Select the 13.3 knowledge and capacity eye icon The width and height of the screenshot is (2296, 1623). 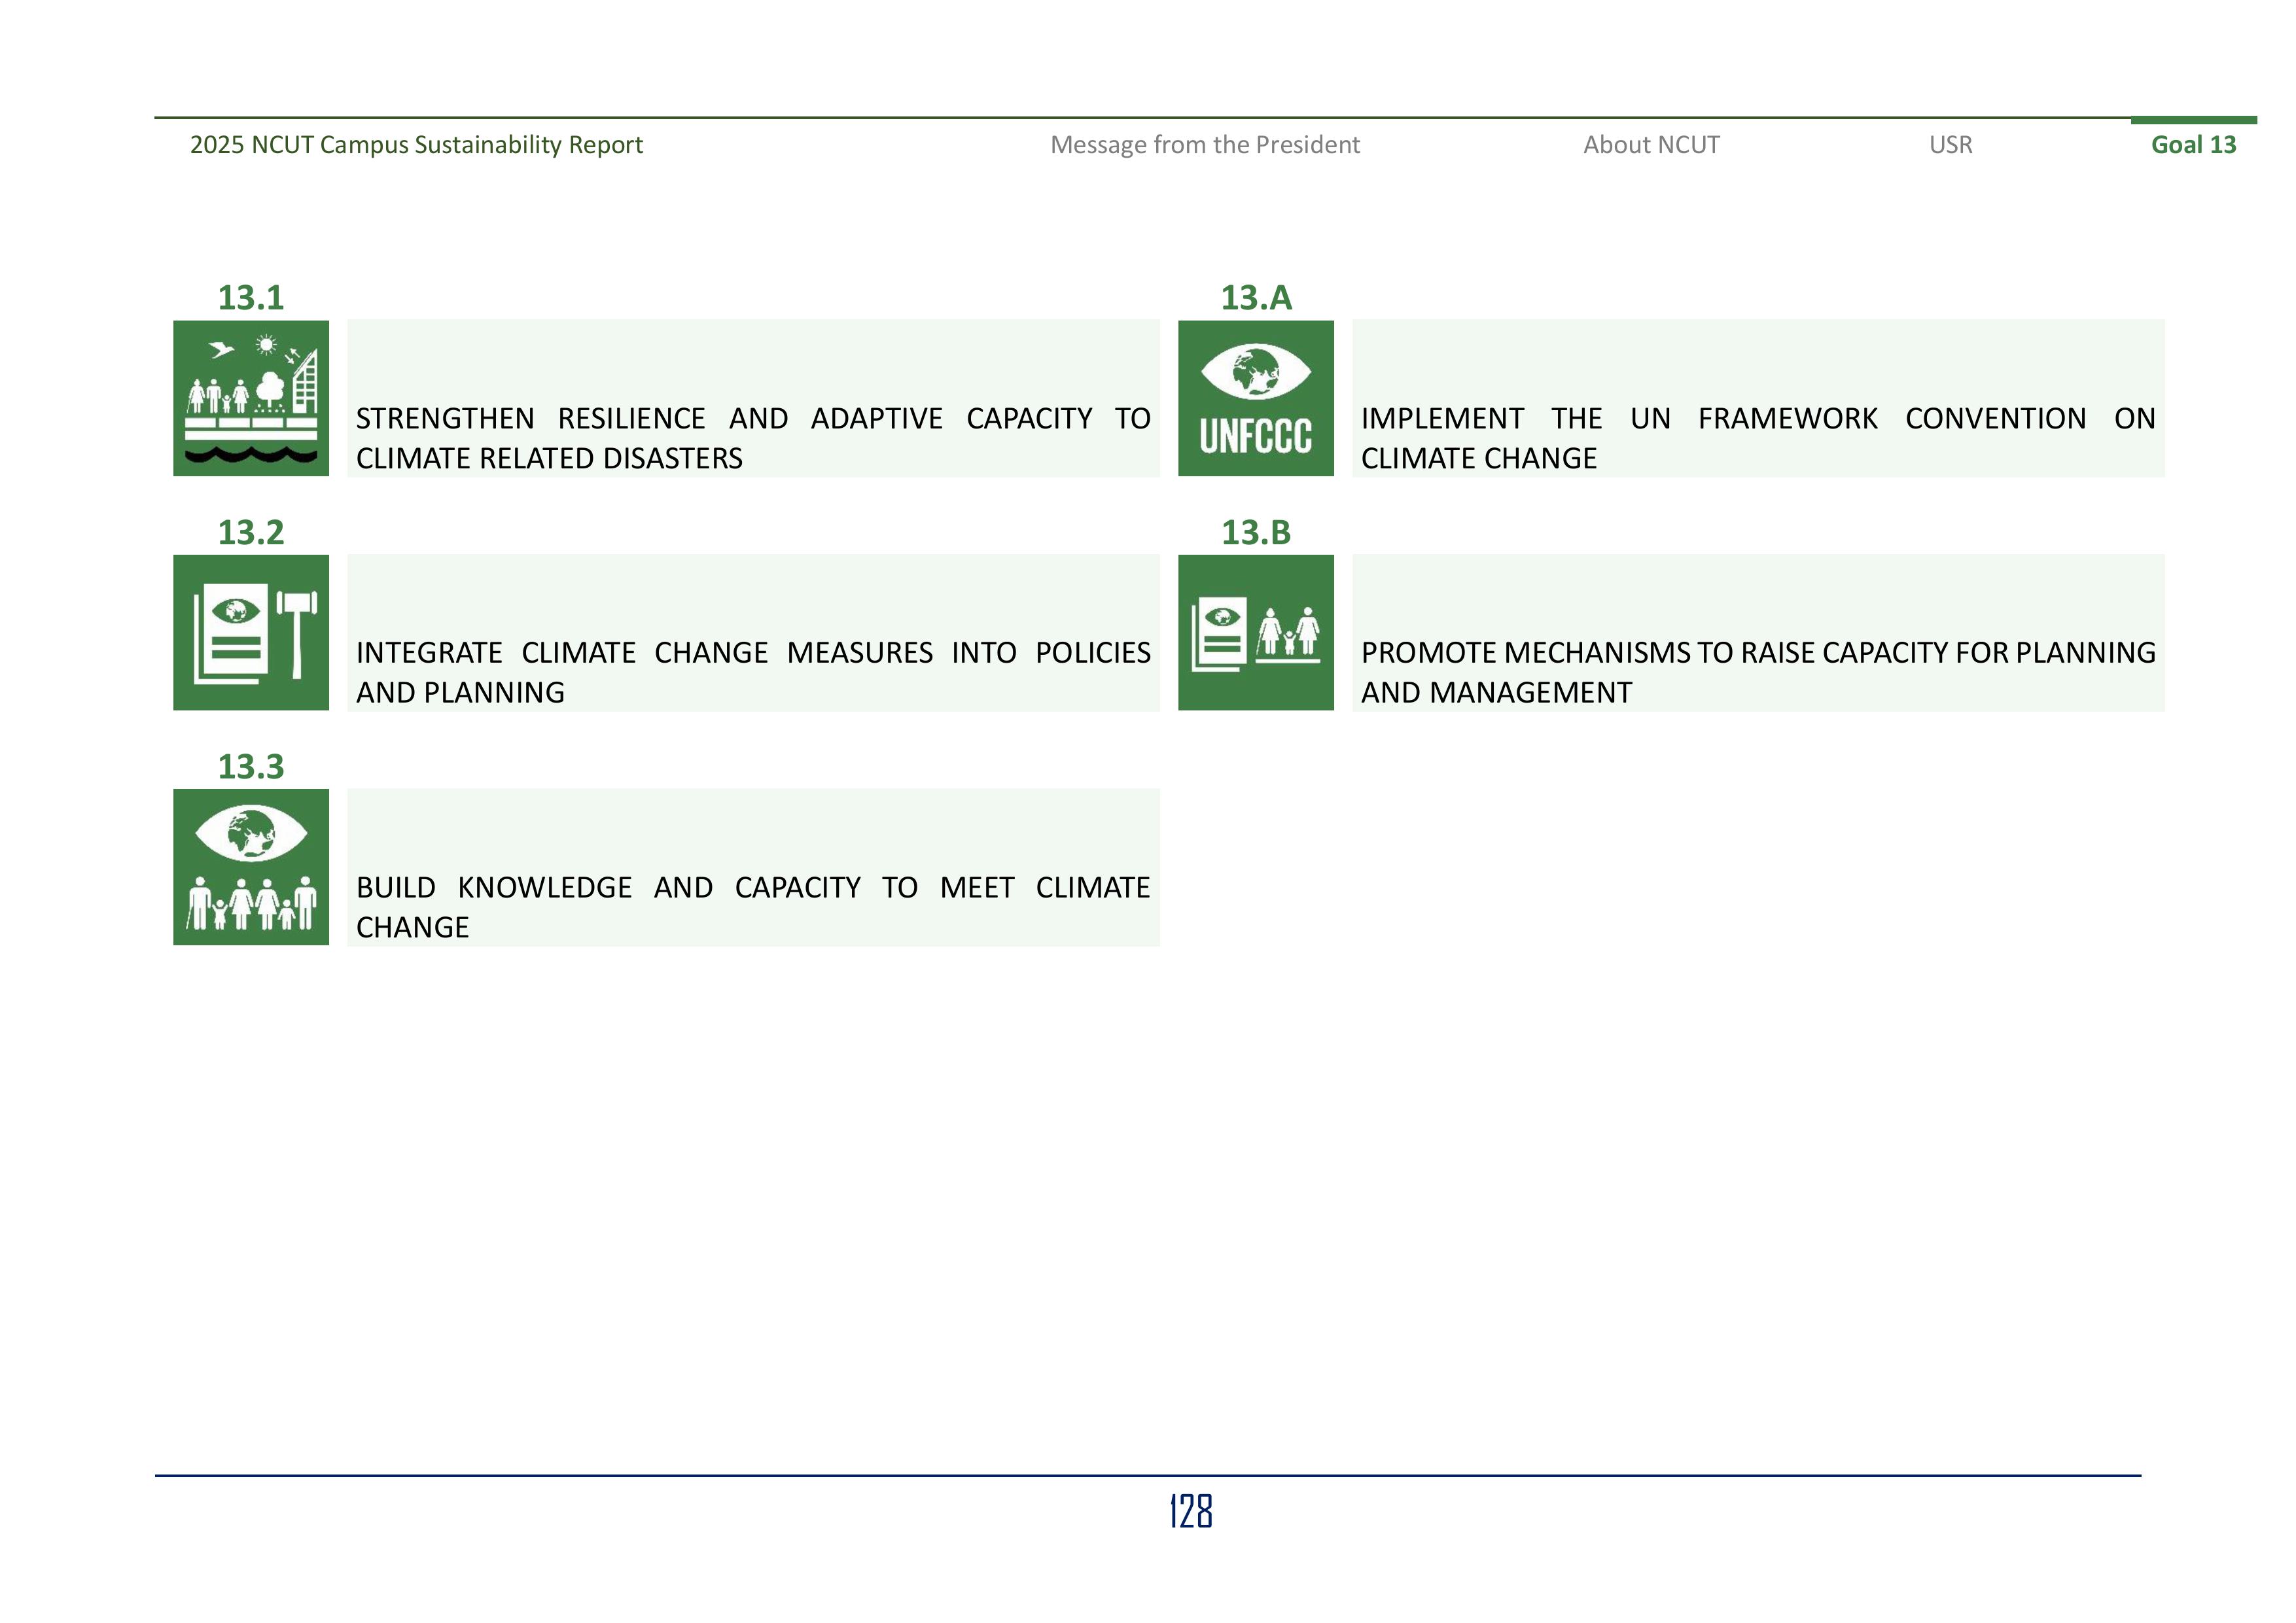coord(251,865)
